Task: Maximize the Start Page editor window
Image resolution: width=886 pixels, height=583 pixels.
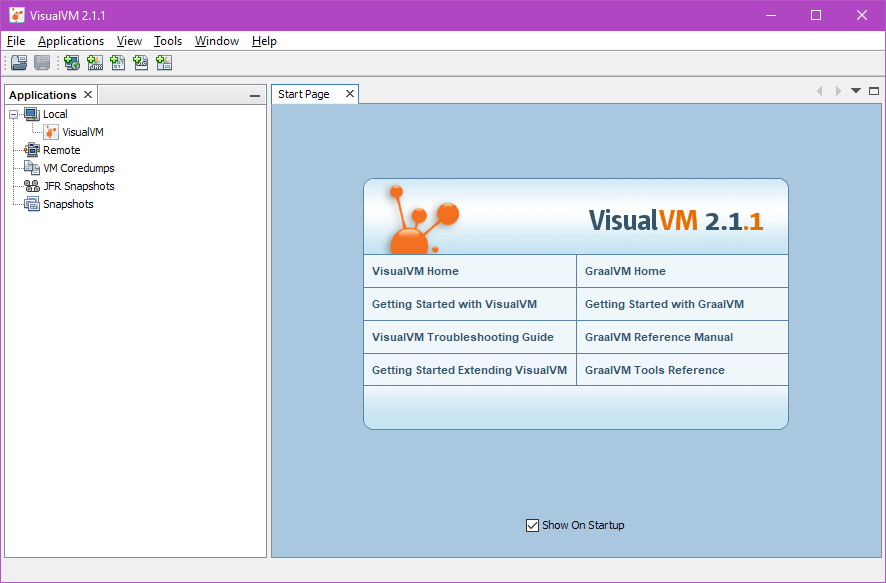Action: point(874,91)
